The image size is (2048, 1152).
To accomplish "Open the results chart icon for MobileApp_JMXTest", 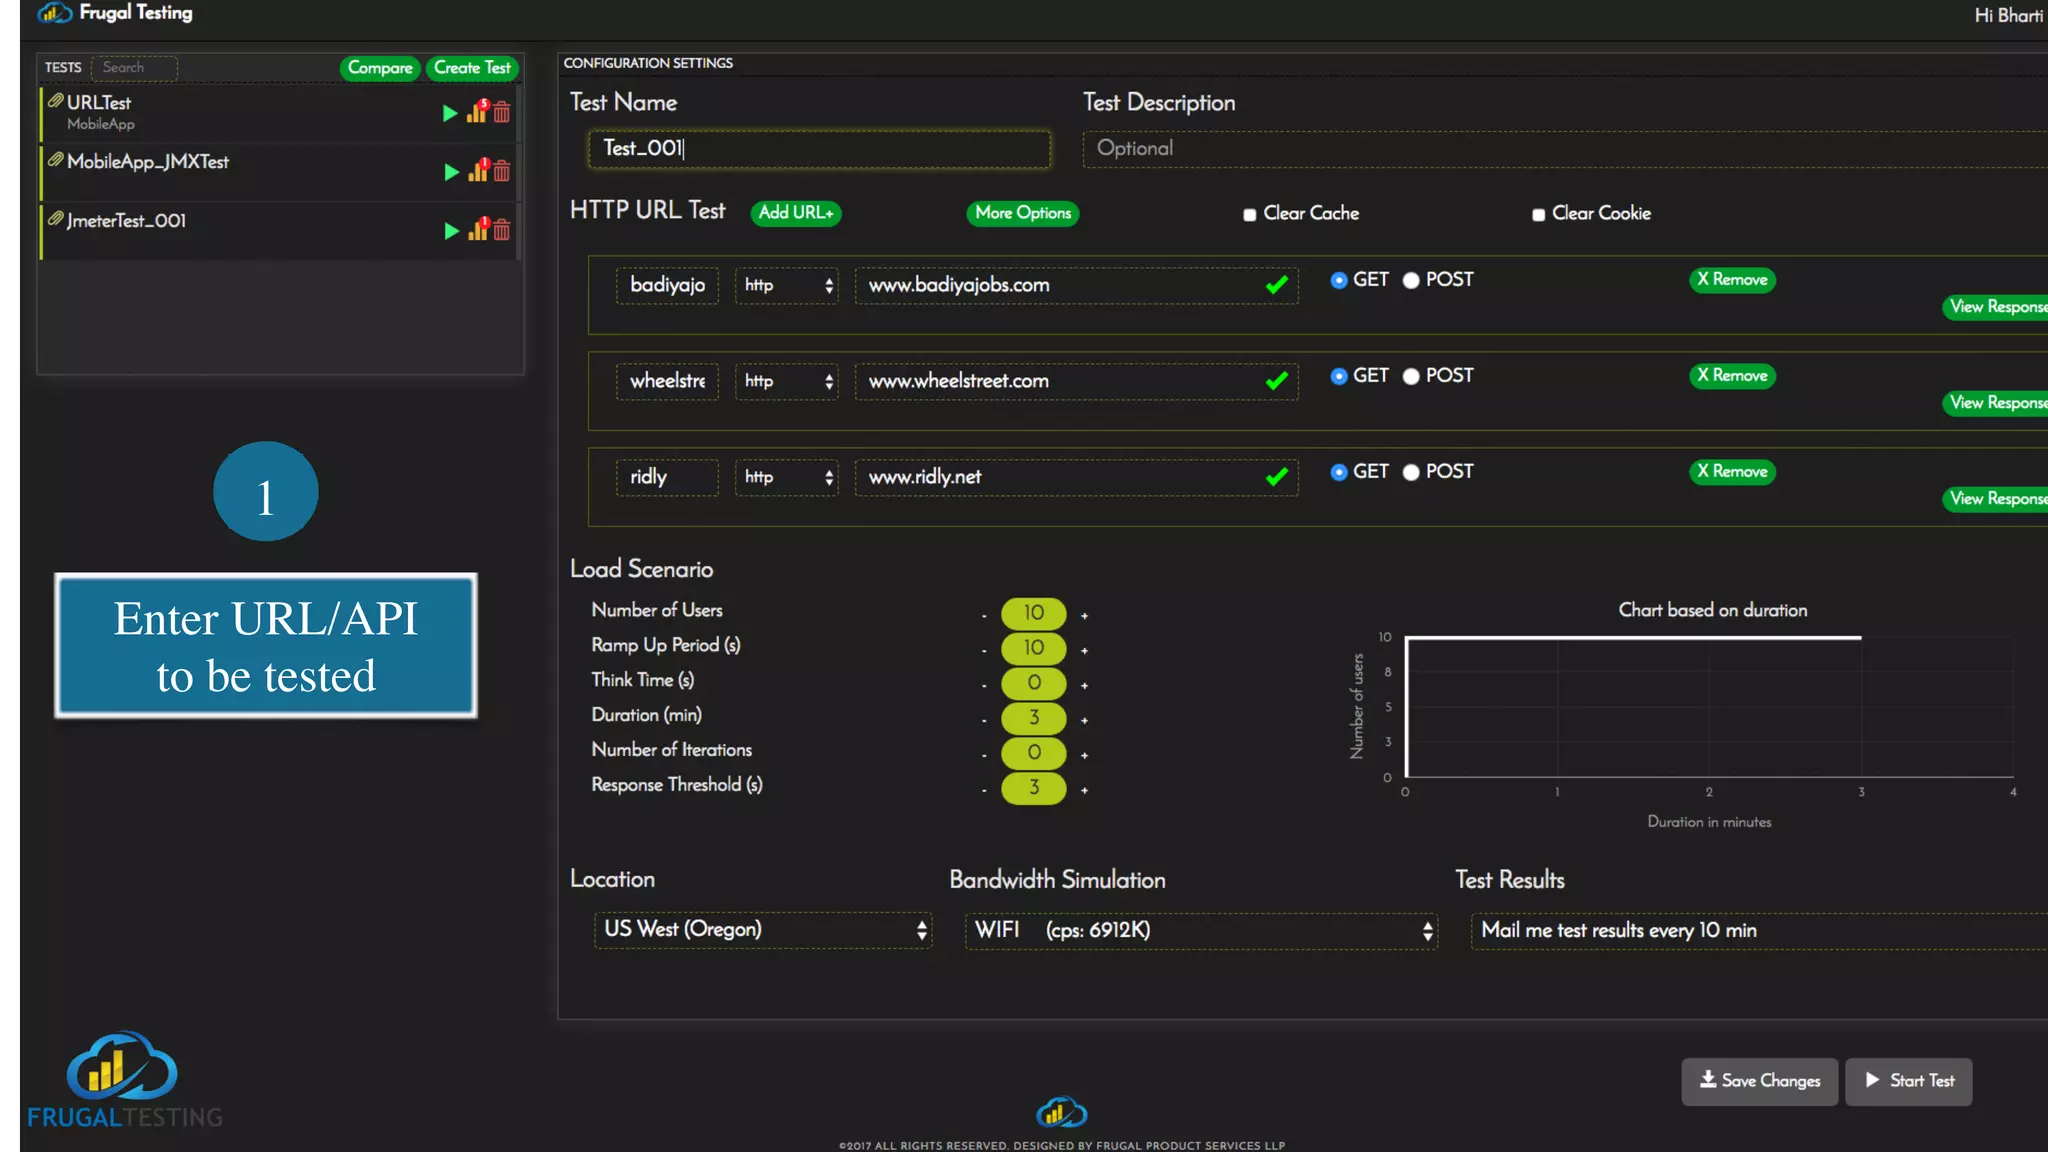I will (478, 171).
